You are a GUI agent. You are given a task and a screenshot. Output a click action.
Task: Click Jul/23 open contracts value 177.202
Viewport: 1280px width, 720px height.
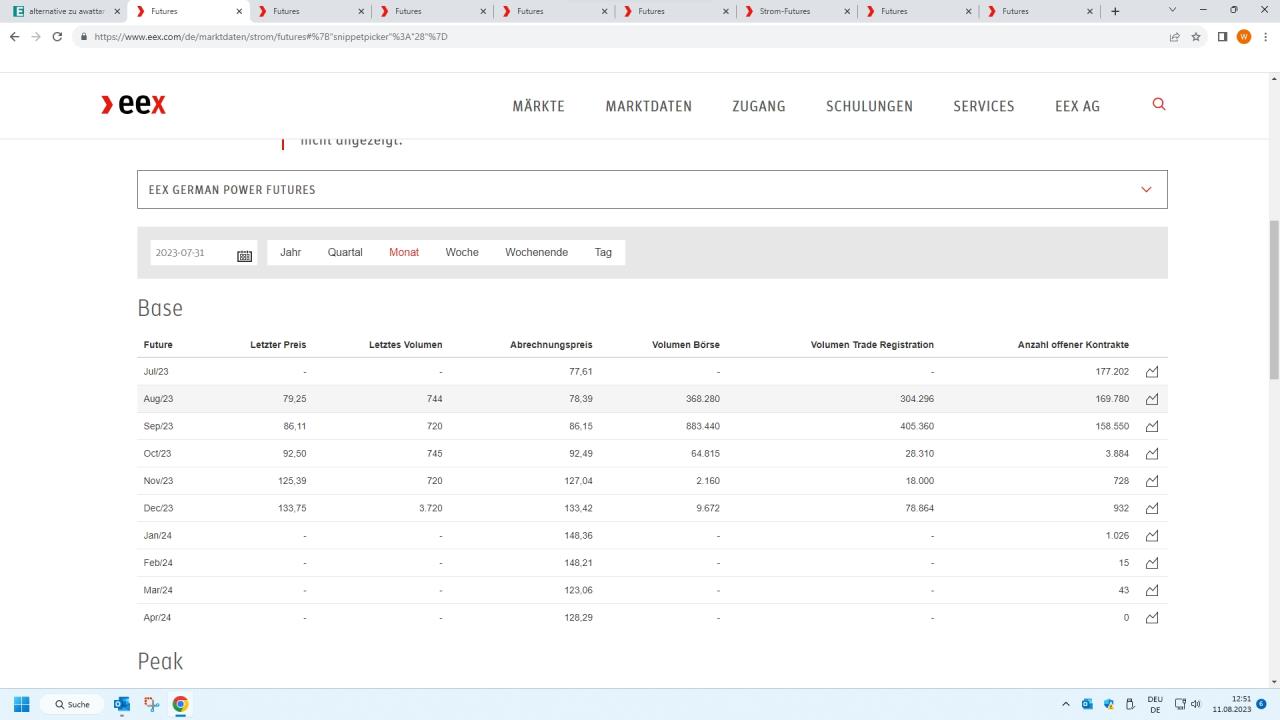coord(1112,372)
